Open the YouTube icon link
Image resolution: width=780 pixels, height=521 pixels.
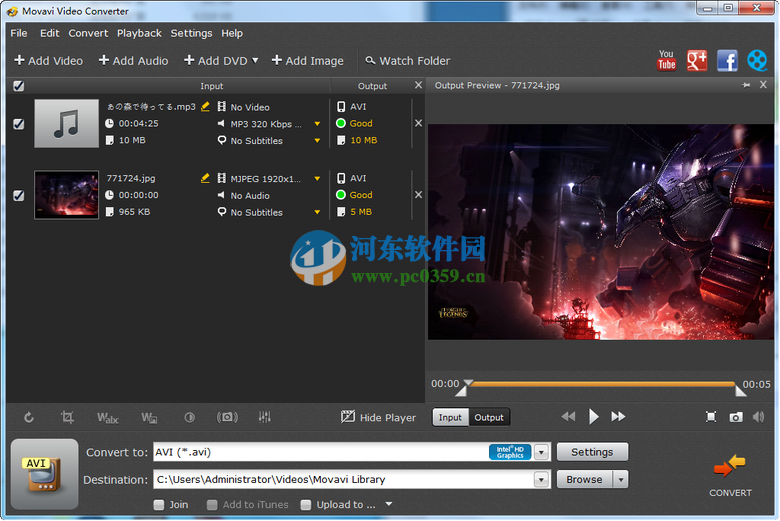click(x=667, y=61)
